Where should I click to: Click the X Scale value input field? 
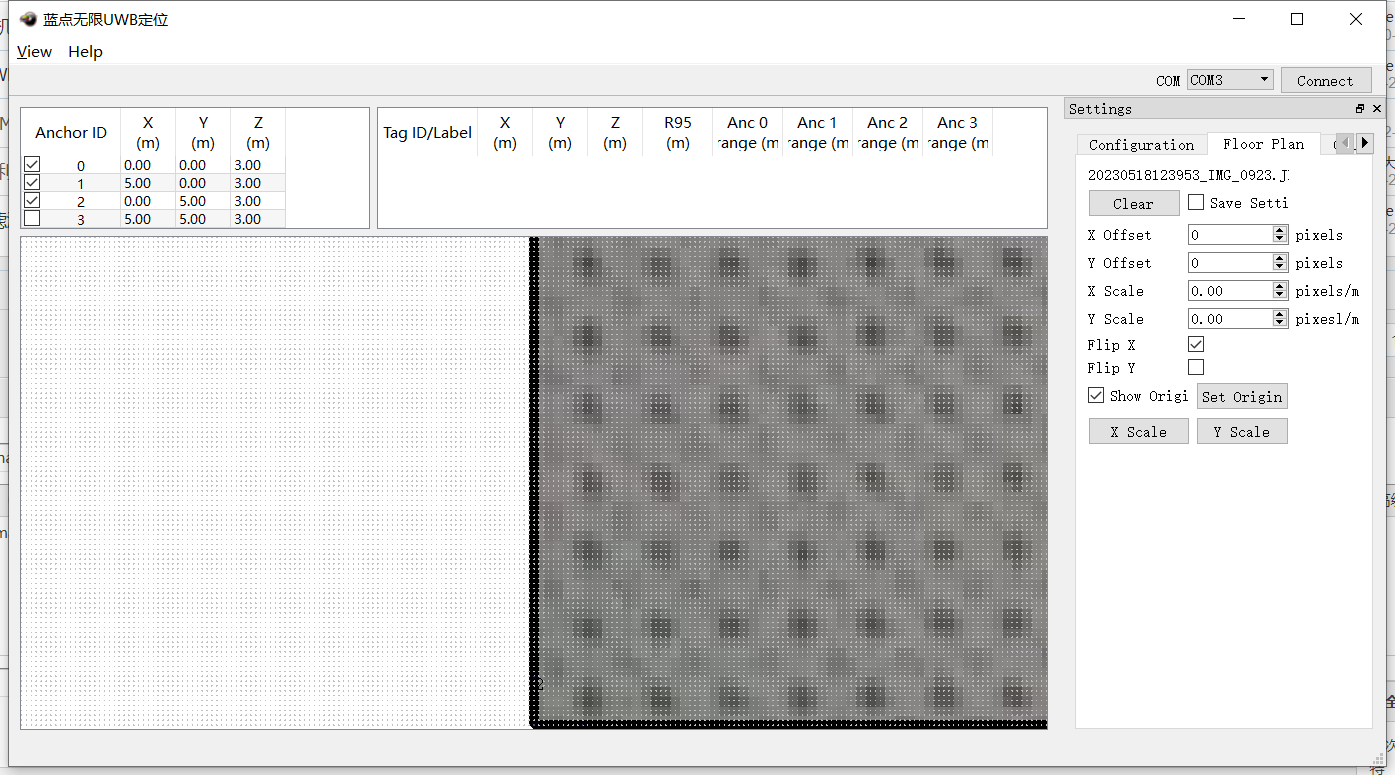[x=1229, y=291]
